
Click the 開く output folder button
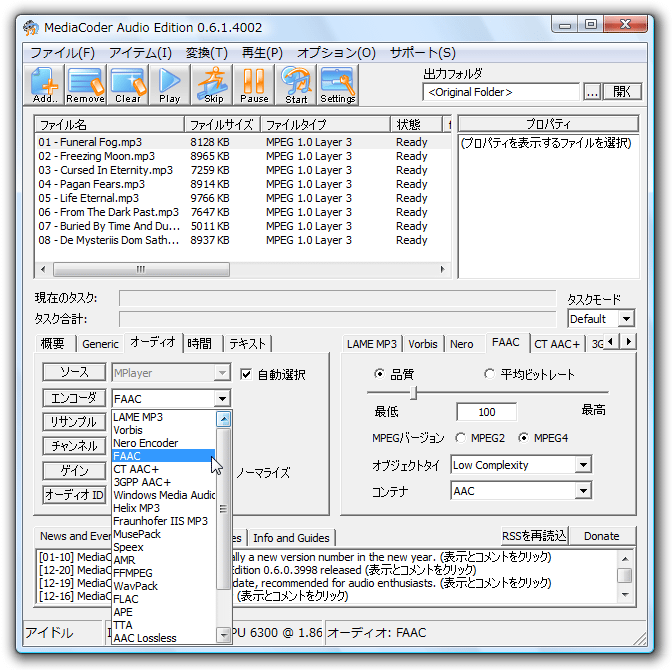tap(622, 92)
